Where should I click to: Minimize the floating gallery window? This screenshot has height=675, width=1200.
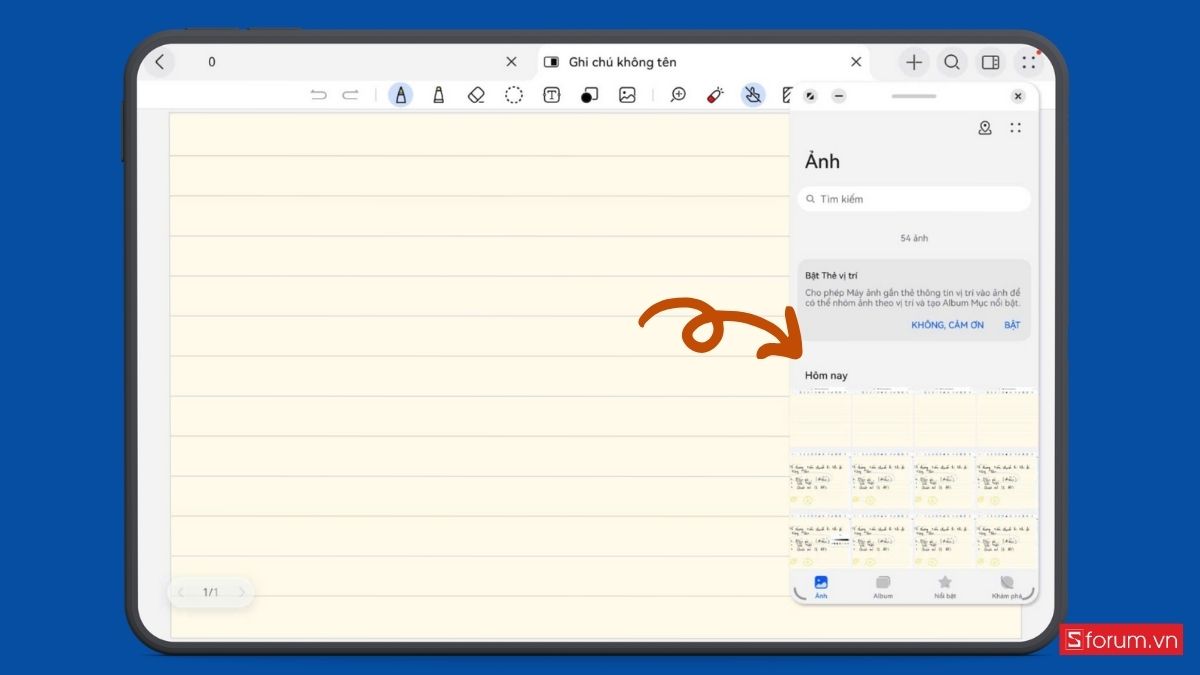click(x=839, y=96)
